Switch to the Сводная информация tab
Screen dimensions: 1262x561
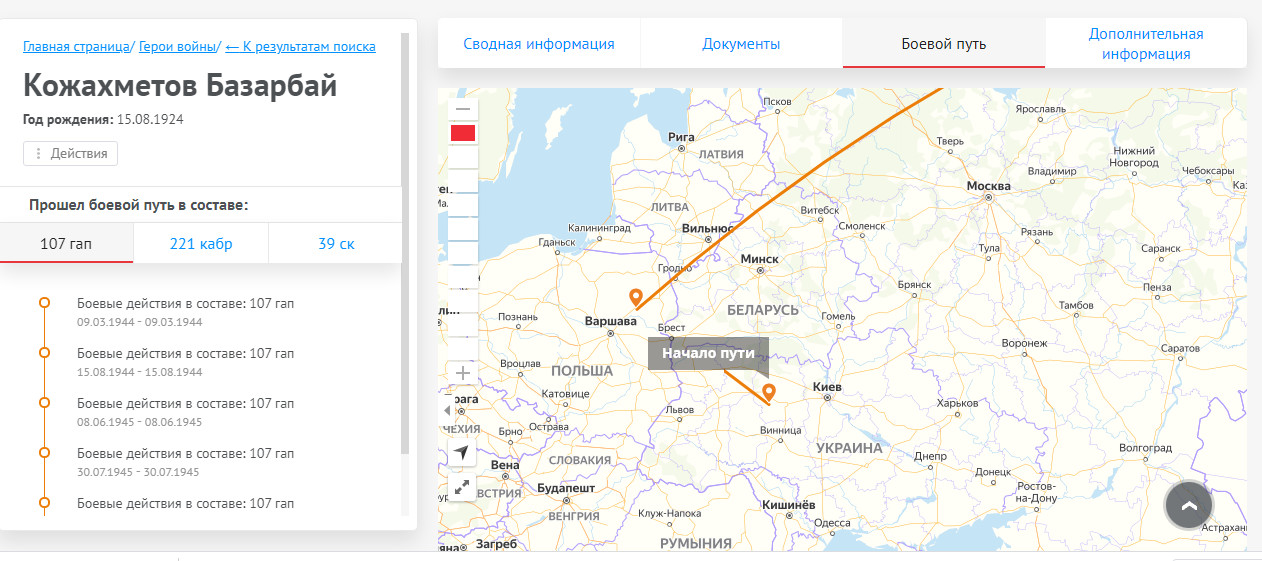tap(538, 44)
